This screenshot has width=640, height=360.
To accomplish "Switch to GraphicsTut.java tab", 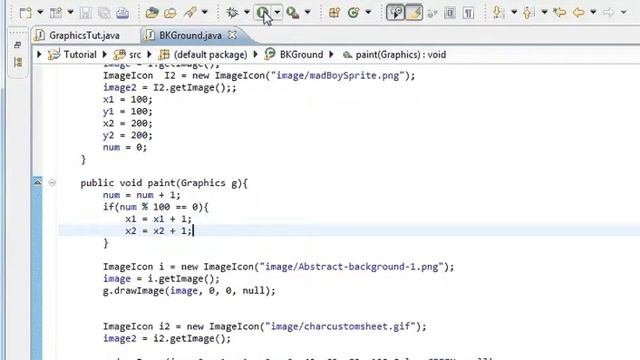I will (x=84, y=36).
